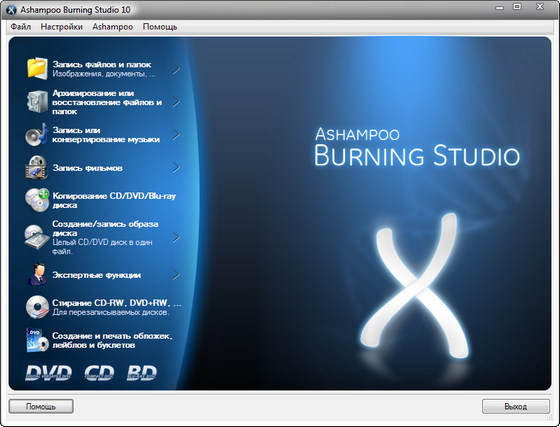Viewport: 560px width, 427px height.
Task: Click the erase rewritable disc icon
Action: pyautogui.click(x=37, y=307)
